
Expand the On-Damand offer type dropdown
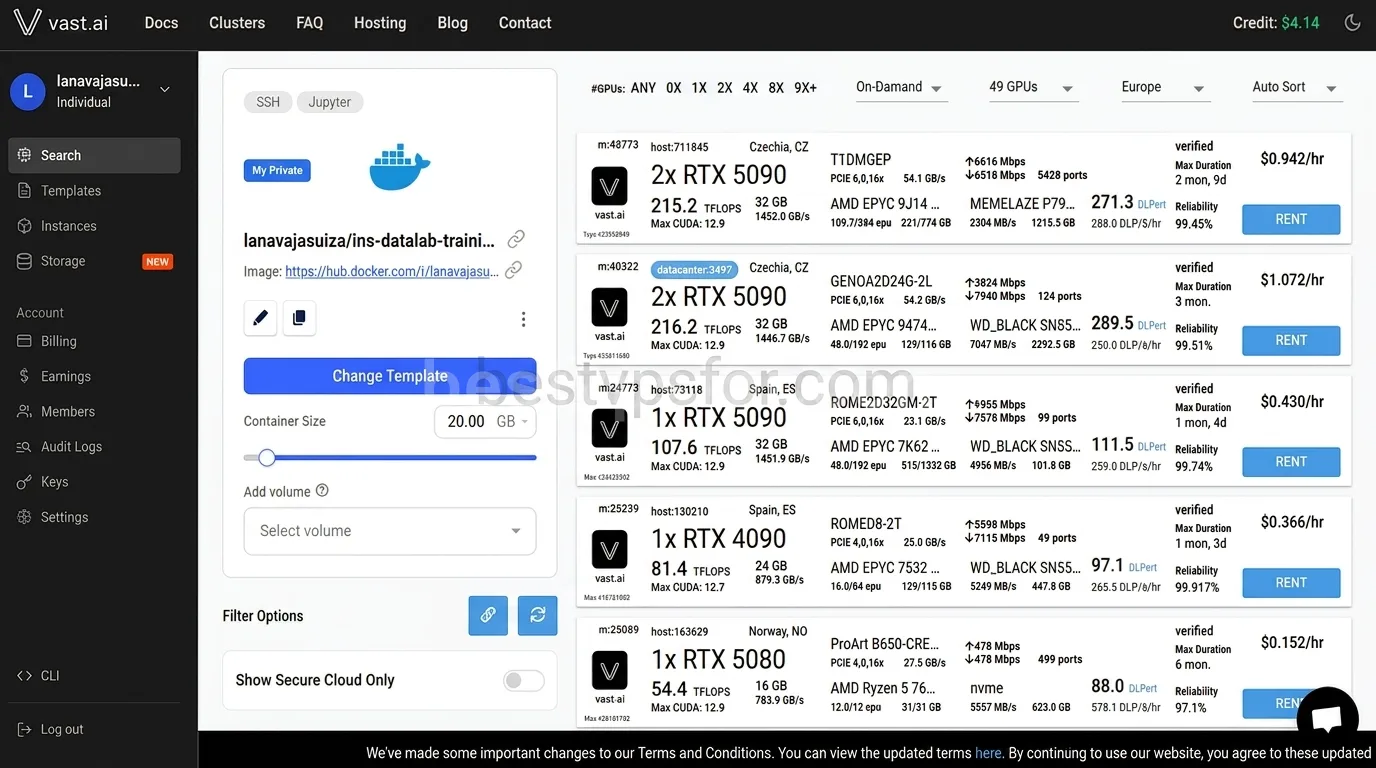coord(898,88)
